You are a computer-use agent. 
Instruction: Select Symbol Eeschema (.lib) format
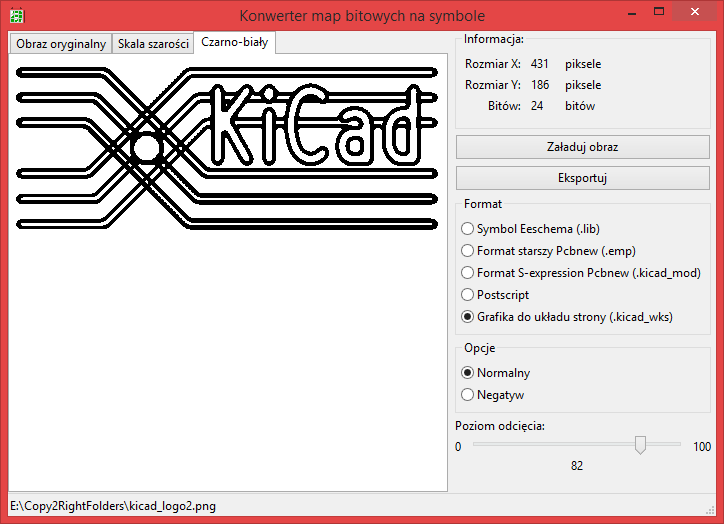point(531,229)
